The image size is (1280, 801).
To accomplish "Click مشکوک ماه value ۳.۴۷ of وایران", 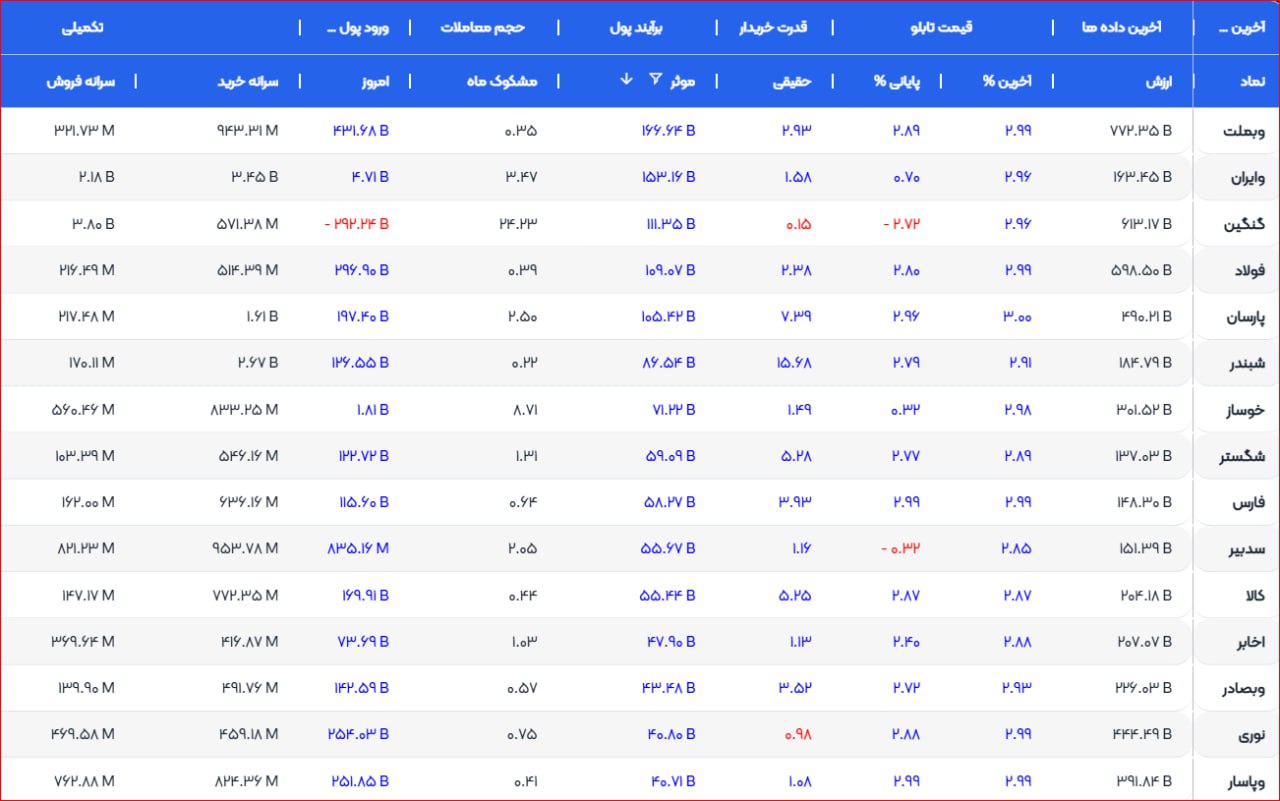I will click(522, 177).
